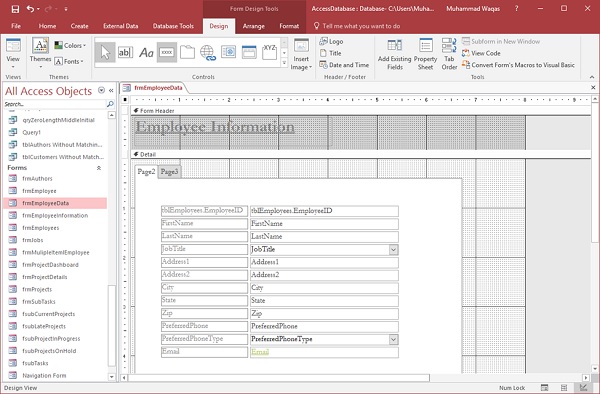
Task: Switch to the Database Tools tab
Action: tap(173, 26)
